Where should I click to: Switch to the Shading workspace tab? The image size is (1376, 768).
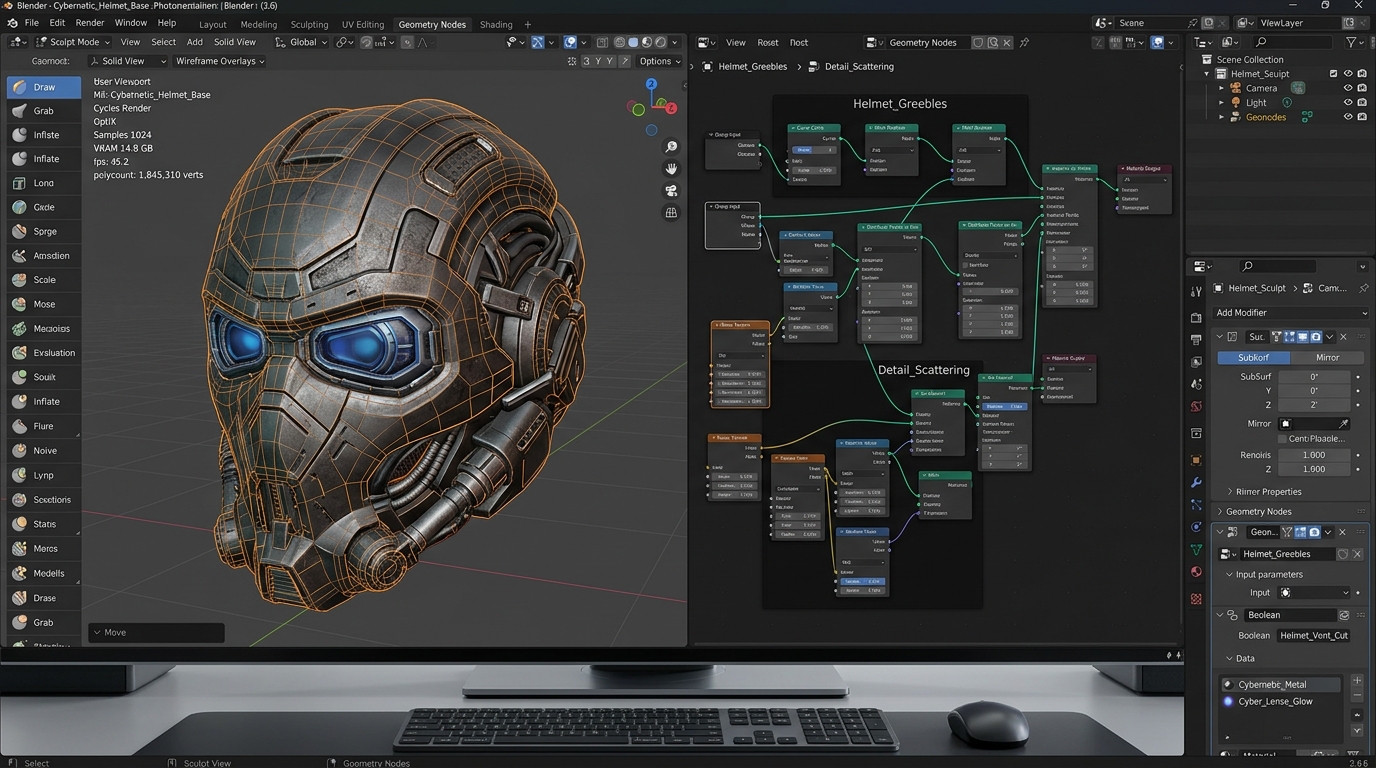496,24
